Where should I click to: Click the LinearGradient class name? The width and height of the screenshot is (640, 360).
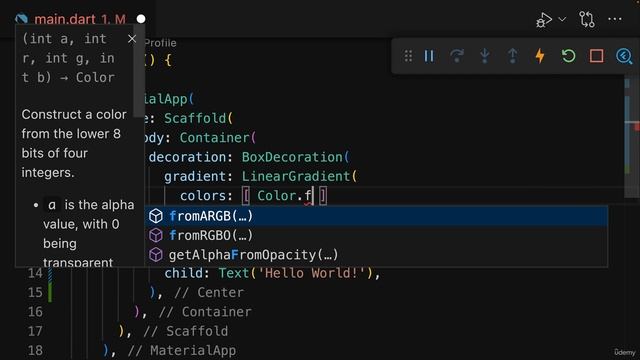coord(296,176)
